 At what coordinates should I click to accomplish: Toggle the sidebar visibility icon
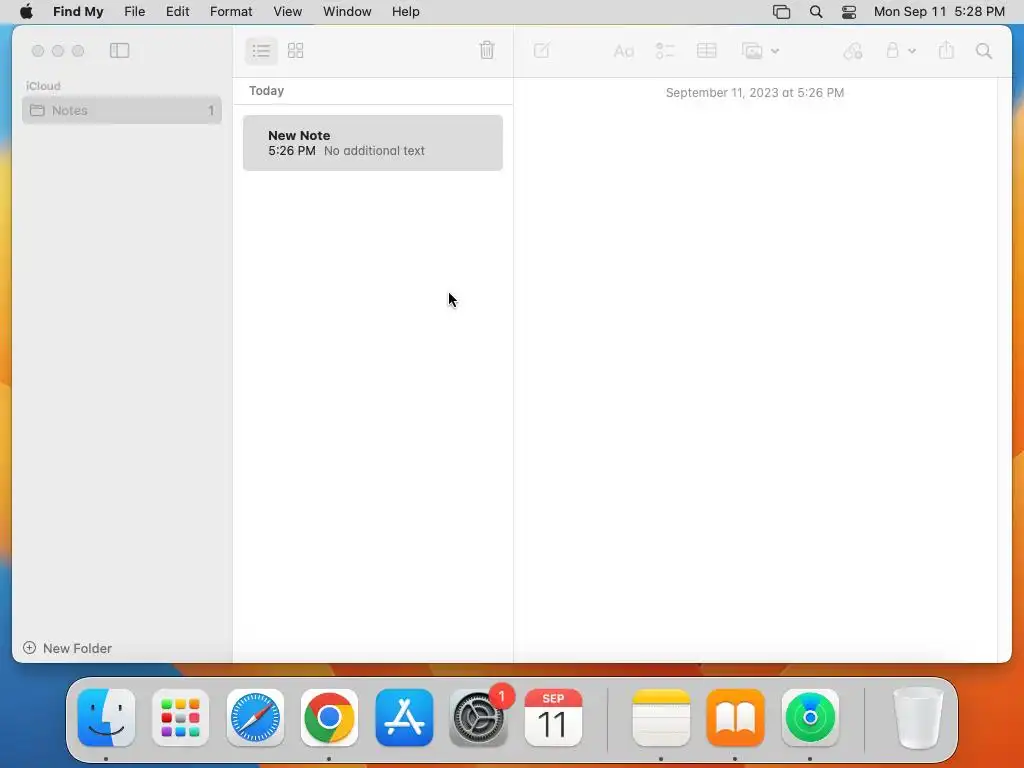tap(120, 50)
